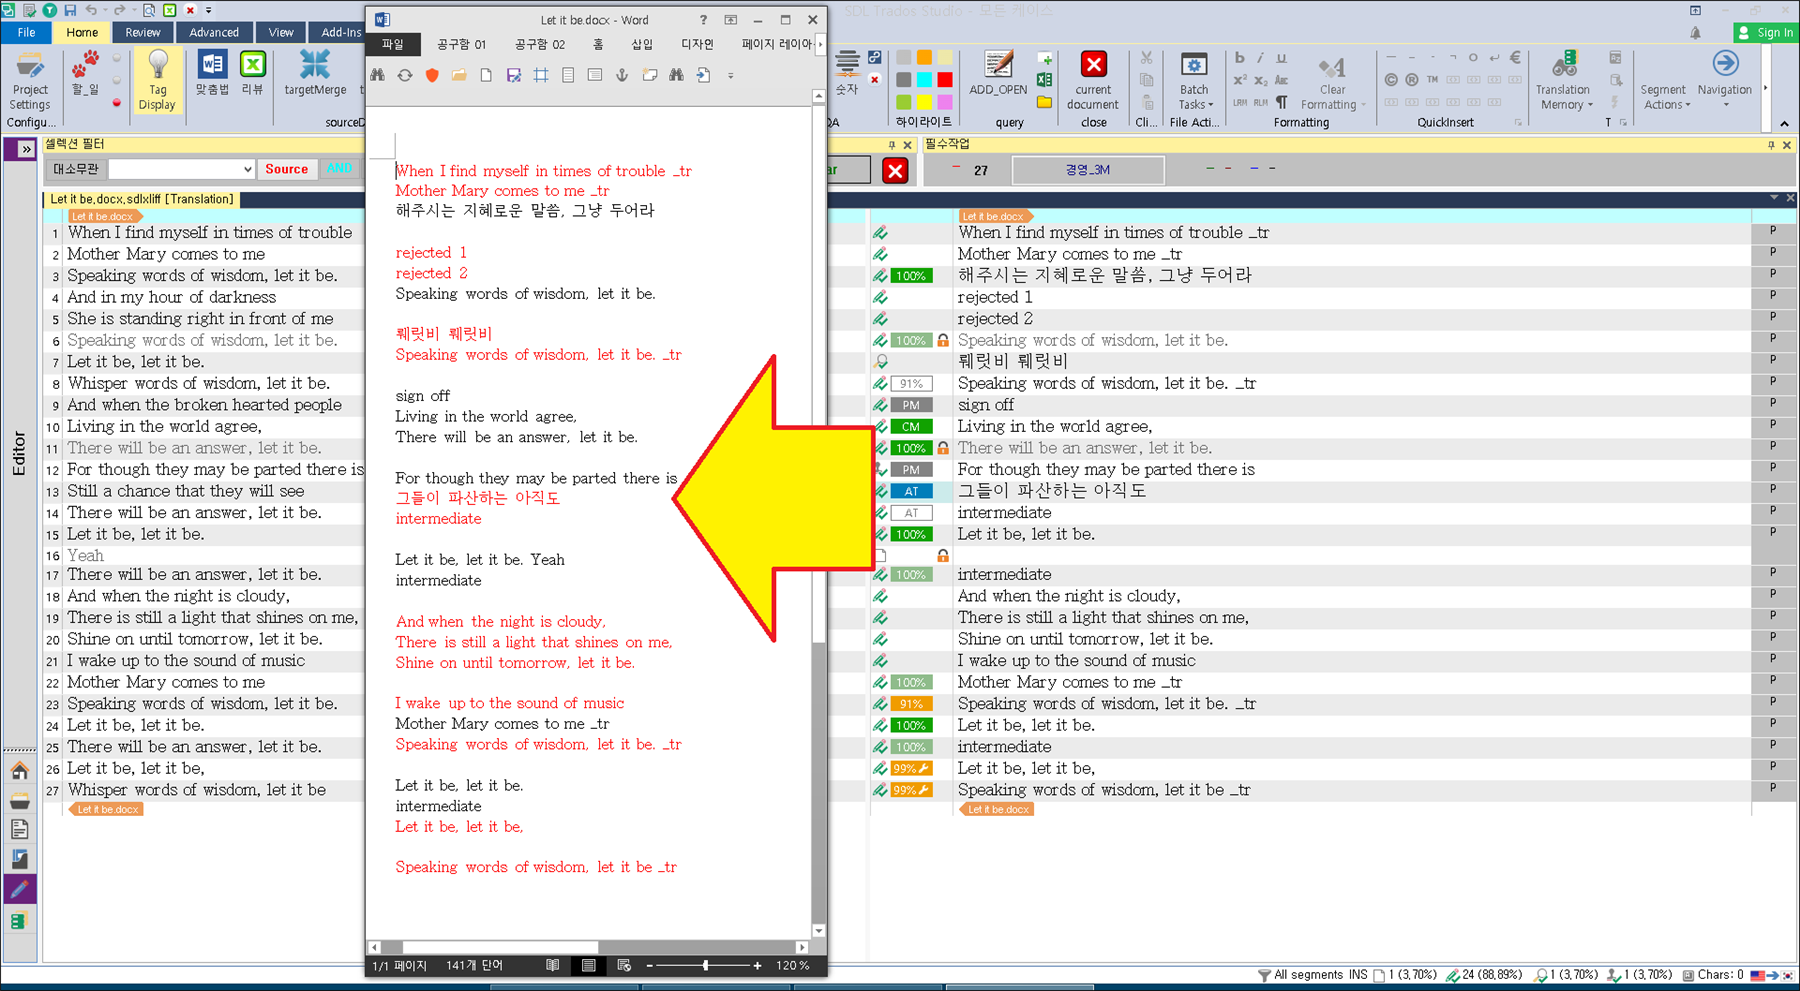Toggle subscript formatting
The width and height of the screenshot is (1800, 991).
[1260, 80]
